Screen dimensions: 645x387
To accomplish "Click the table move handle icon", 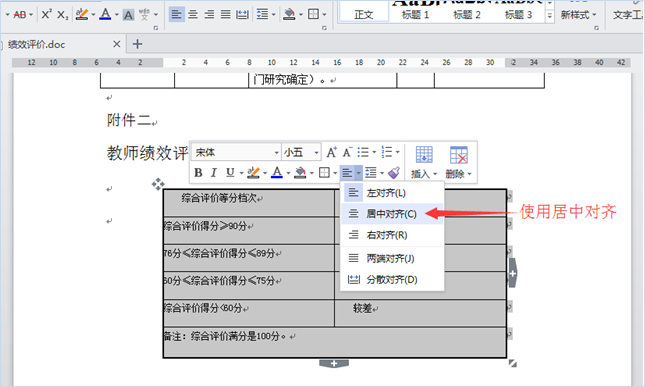I will click(158, 184).
